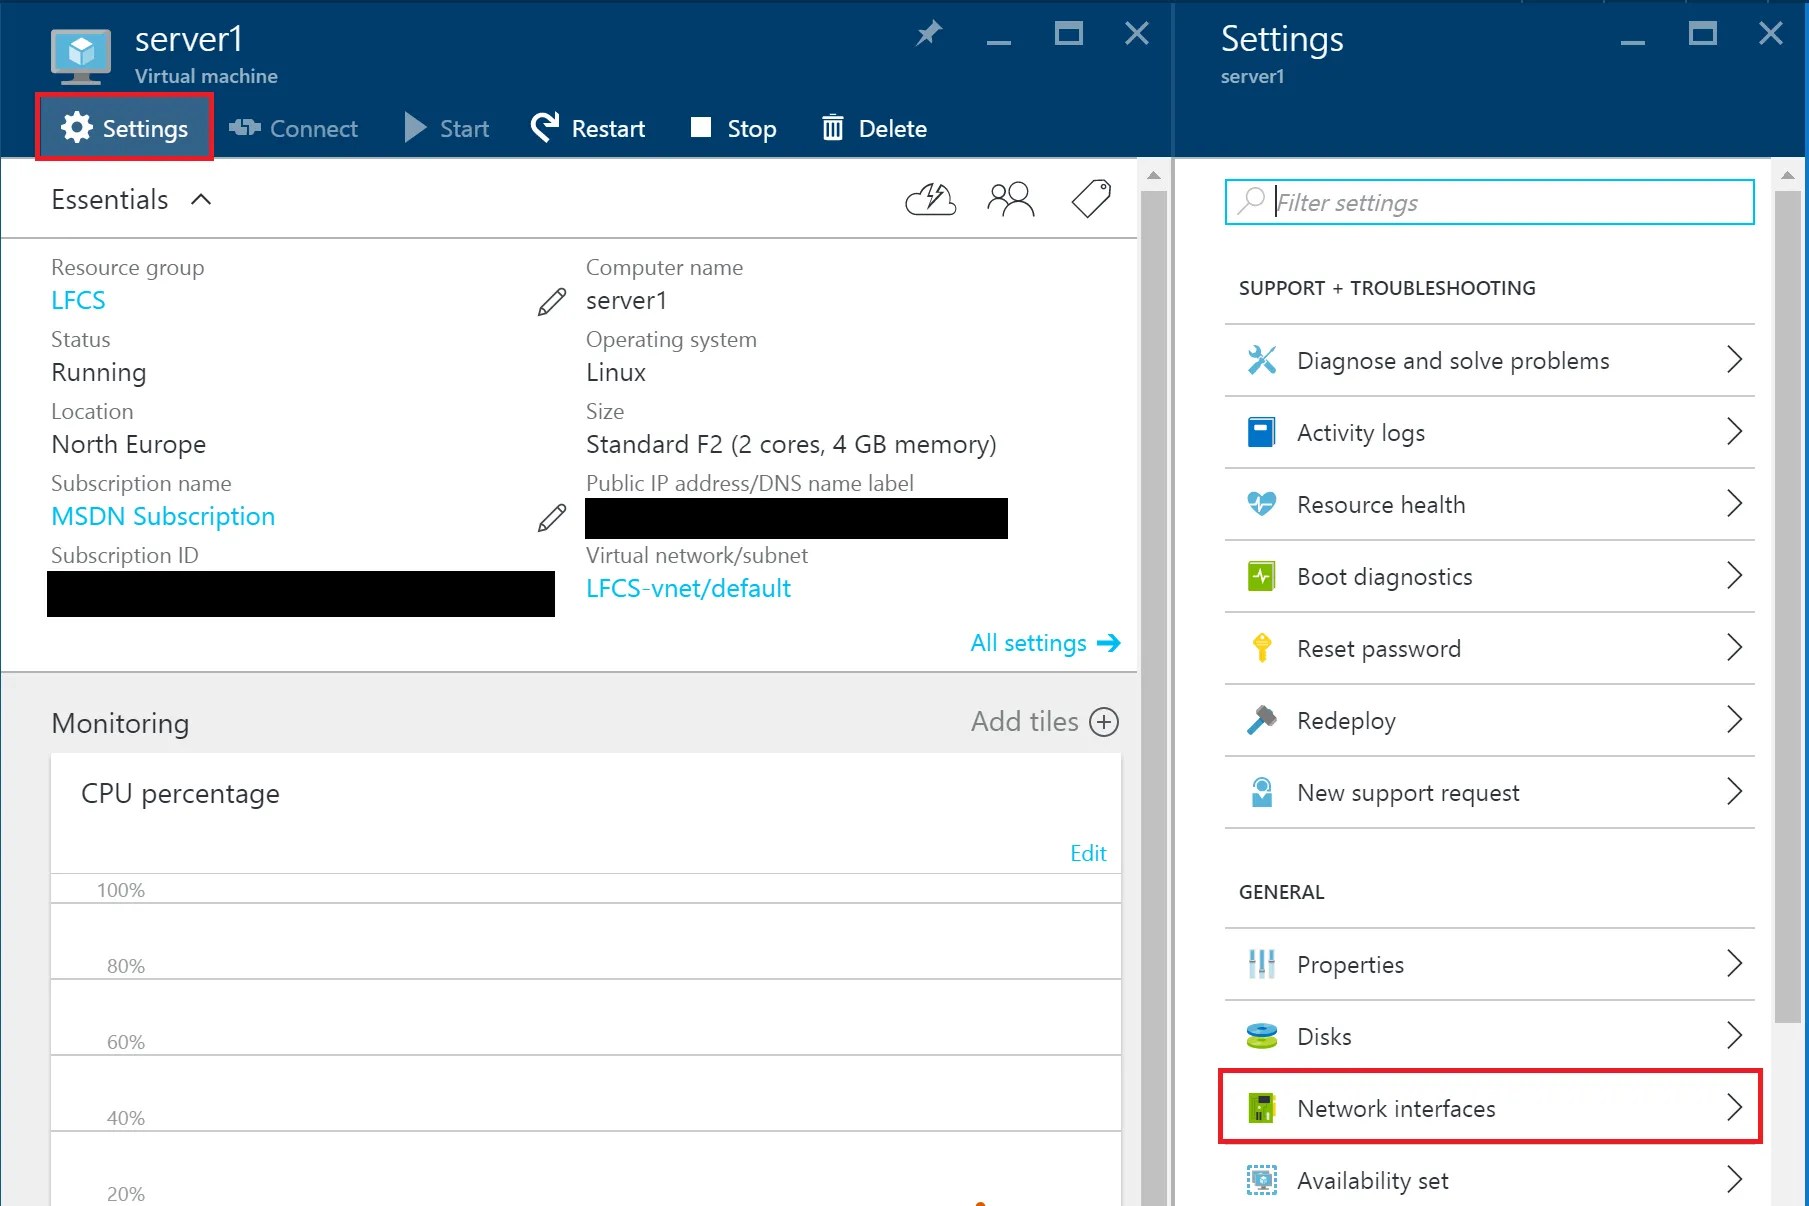The image size is (1809, 1206).
Task: Expand chevron for Diagnose and solve problems
Action: tap(1735, 360)
